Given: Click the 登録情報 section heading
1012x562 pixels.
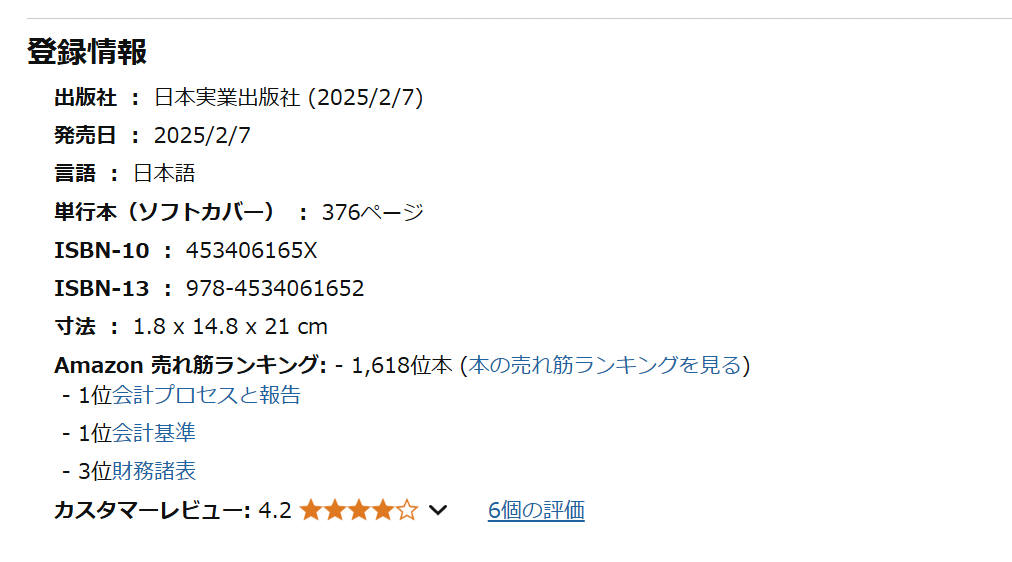Looking at the screenshot, I should (x=87, y=52).
